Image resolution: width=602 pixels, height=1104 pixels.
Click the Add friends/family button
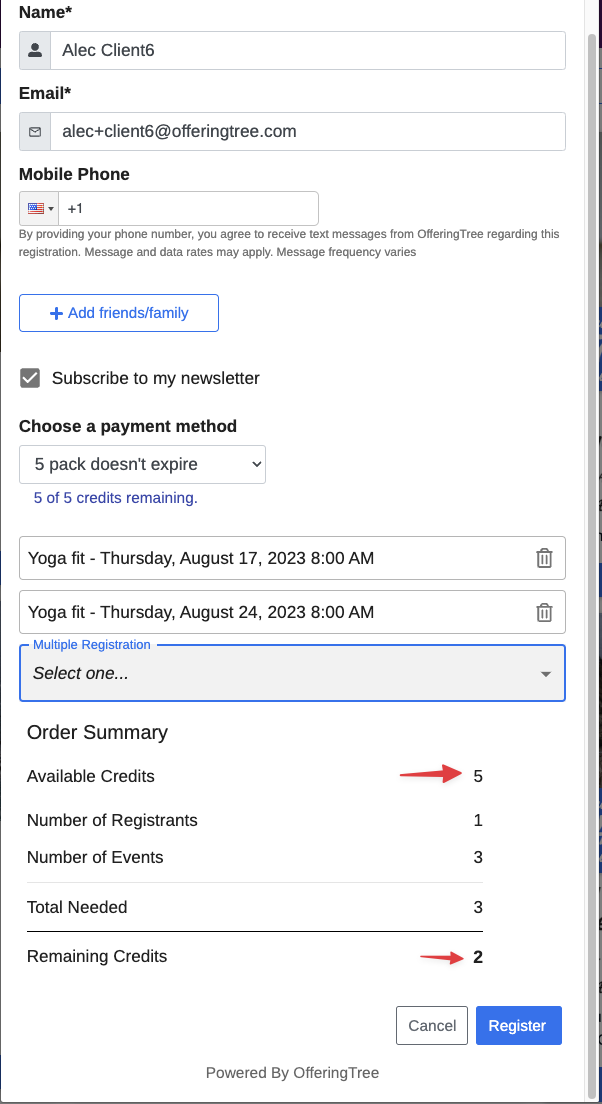[x=119, y=313]
